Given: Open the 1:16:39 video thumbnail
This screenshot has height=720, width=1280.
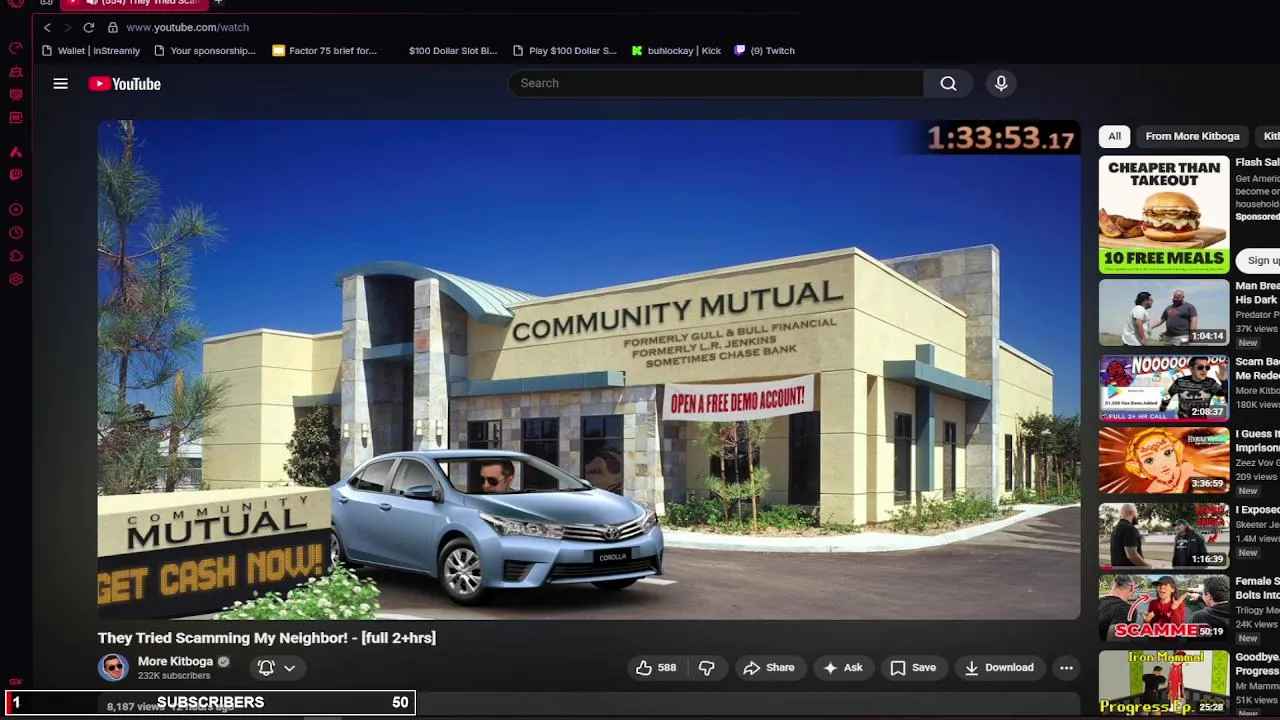Looking at the screenshot, I should [x=1164, y=535].
